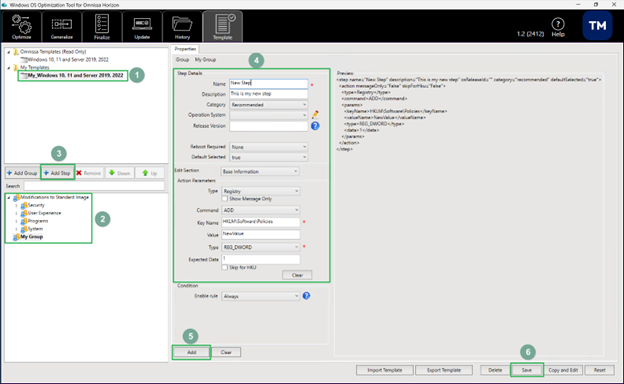Screen dimensions: 624x384
Task: Click the help icon beside Release Version
Action: click(315, 126)
